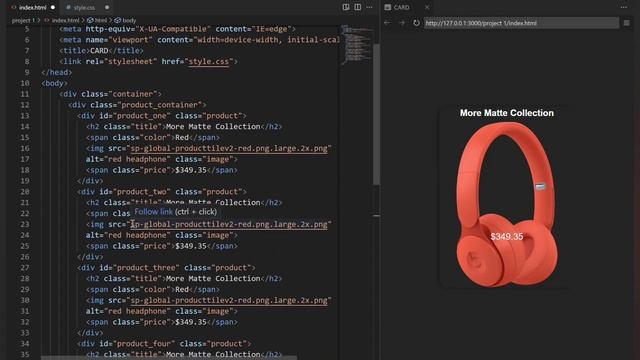640x360 pixels.
Task: Click the 'product_two' div on line 20
Action: [x=162, y=192]
